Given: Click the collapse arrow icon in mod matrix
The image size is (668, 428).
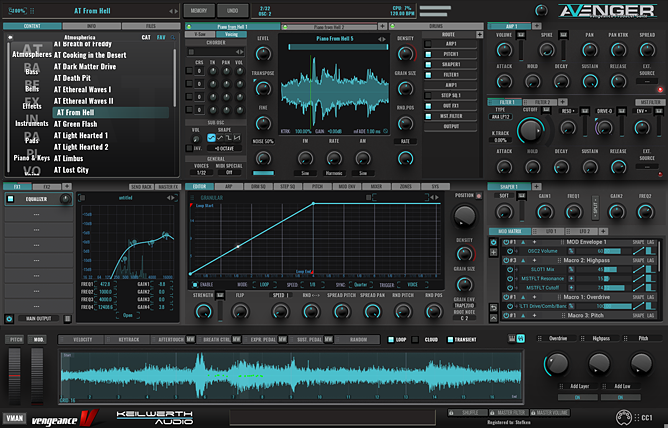Looking at the screenshot, I should [493, 318].
